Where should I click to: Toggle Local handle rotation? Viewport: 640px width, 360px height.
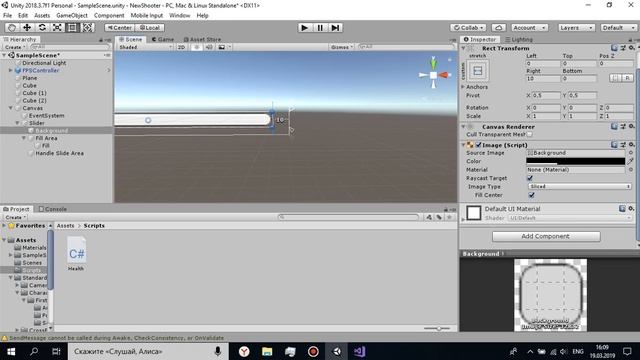[150, 27]
